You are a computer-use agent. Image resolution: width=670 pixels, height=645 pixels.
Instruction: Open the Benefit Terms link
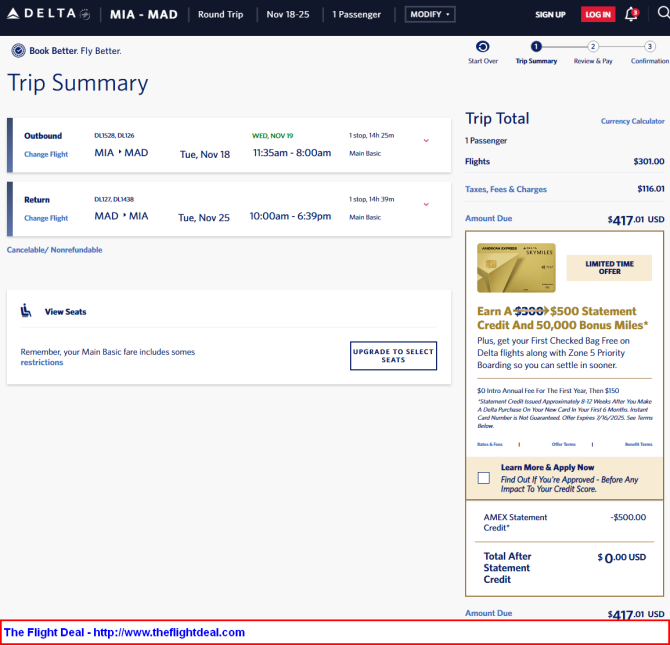pos(638,444)
